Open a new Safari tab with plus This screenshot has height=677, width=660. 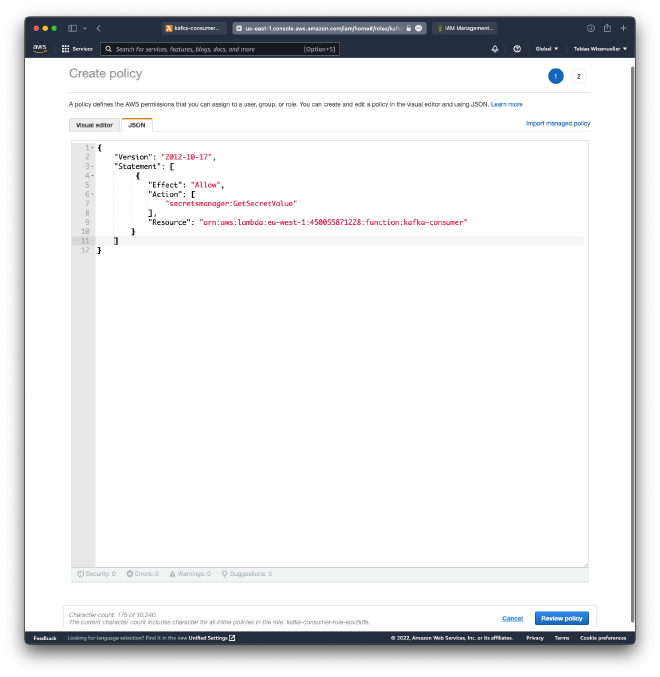pyautogui.click(x=623, y=28)
